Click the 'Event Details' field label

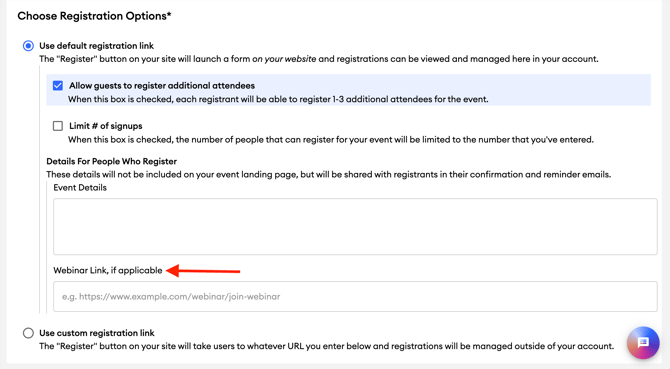[80, 187]
